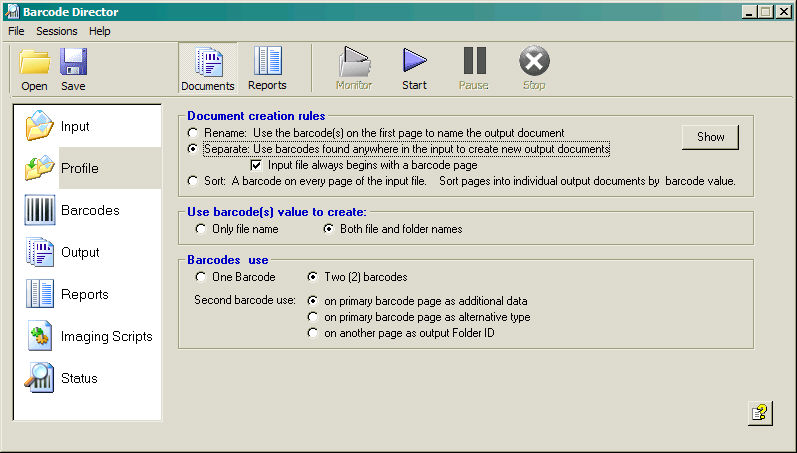Select the Rename document creation rule
The image size is (797, 453).
tap(193, 133)
